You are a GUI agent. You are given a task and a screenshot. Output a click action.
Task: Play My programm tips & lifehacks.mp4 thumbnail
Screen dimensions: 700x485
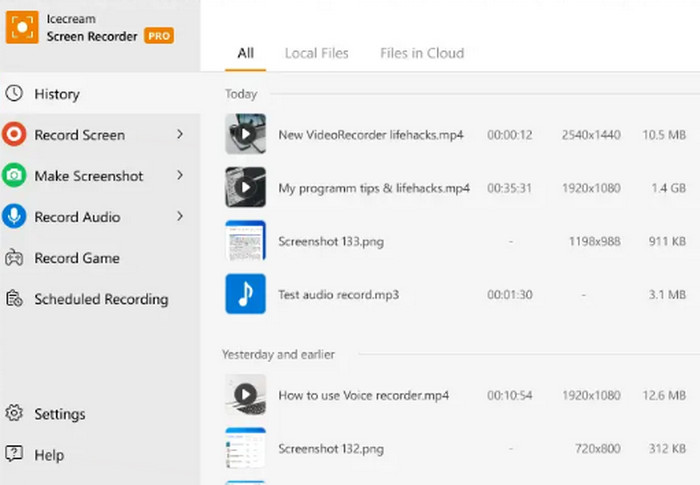[x=245, y=187]
